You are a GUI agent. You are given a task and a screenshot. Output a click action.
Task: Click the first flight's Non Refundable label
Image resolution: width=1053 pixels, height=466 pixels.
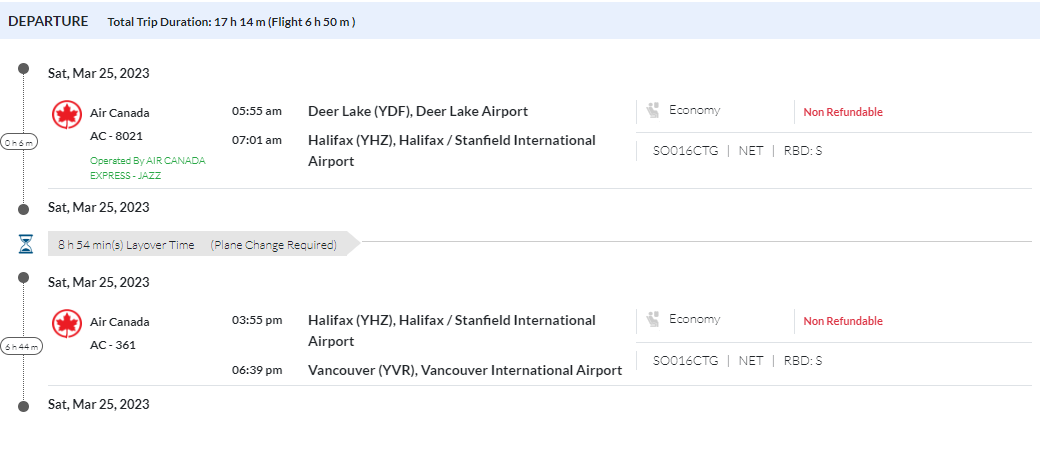pos(843,112)
